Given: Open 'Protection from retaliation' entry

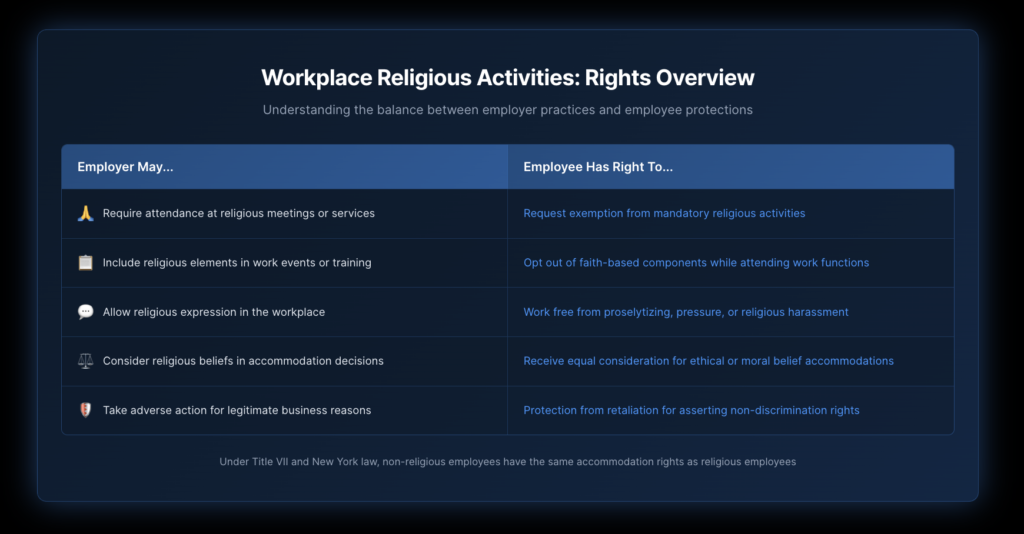Looking at the screenshot, I should coord(692,410).
